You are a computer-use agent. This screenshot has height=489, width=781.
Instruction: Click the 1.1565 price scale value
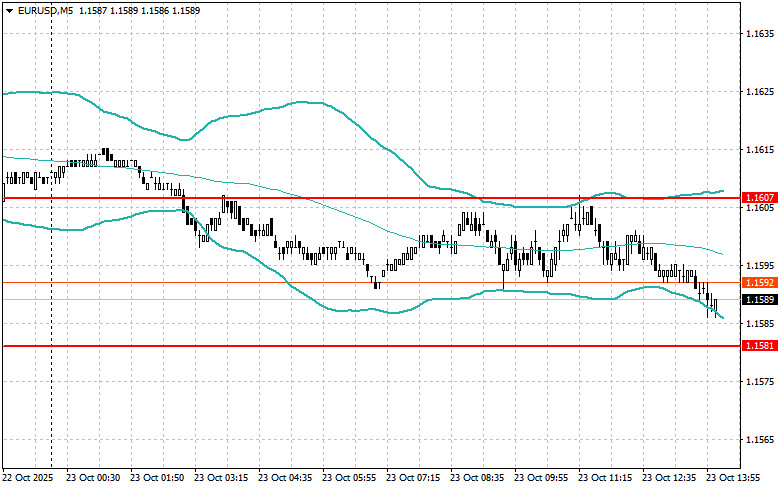point(760,440)
